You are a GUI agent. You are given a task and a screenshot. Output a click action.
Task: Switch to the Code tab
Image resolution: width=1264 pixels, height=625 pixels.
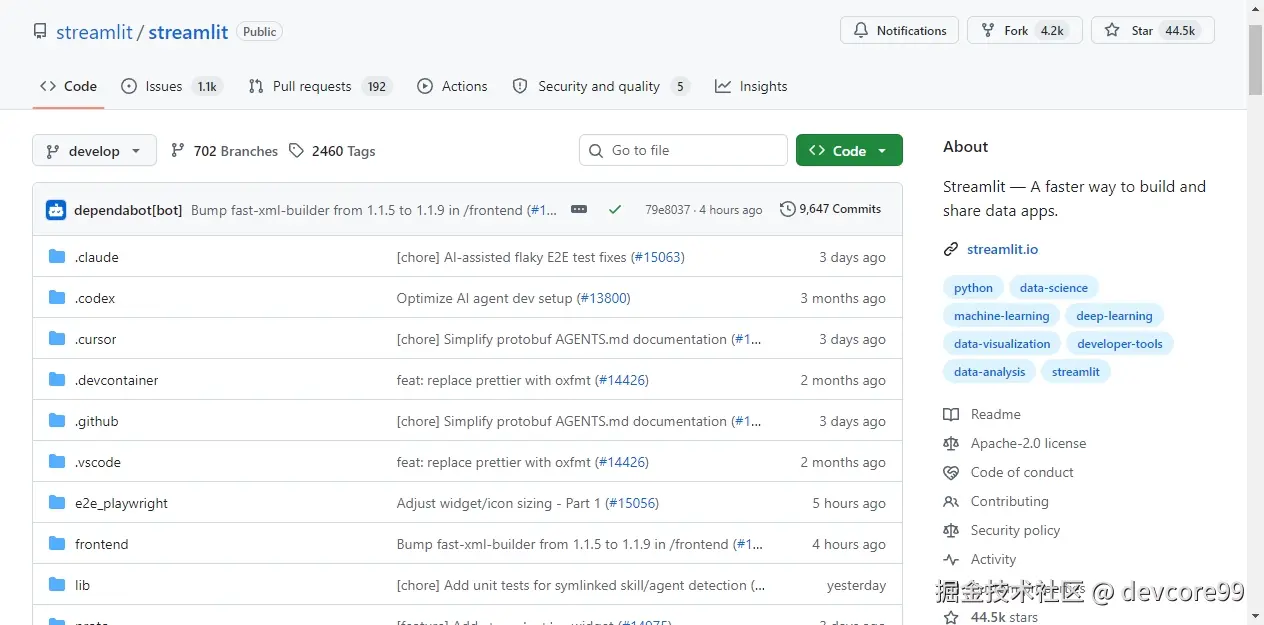pyautogui.click(x=68, y=86)
